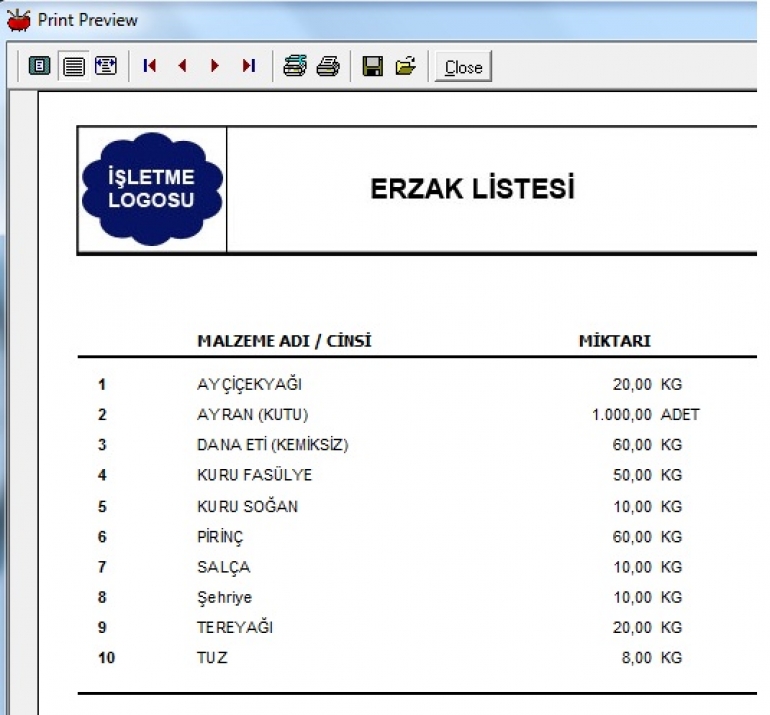Image resolution: width=770 pixels, height=715 pixels.
Task: Select the Zoom to Width icon
Action: coord(106,65)
